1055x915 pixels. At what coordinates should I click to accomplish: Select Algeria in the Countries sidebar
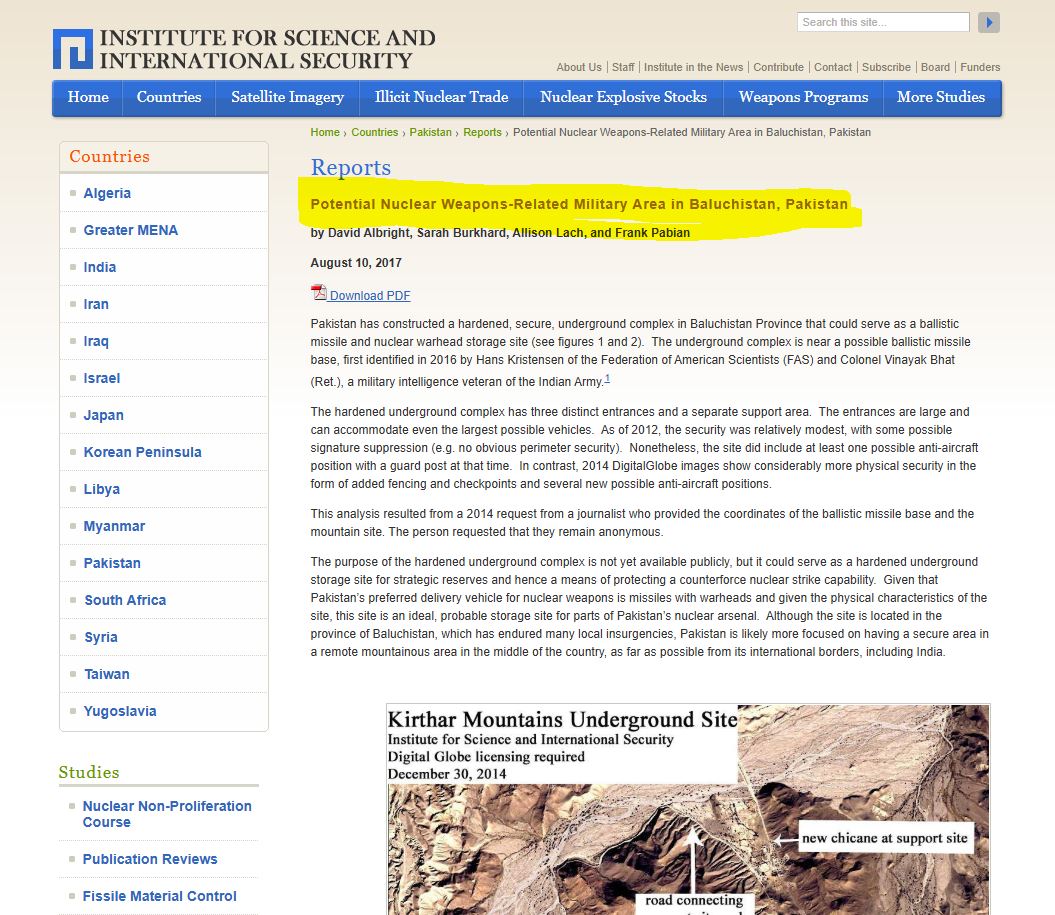107,193
